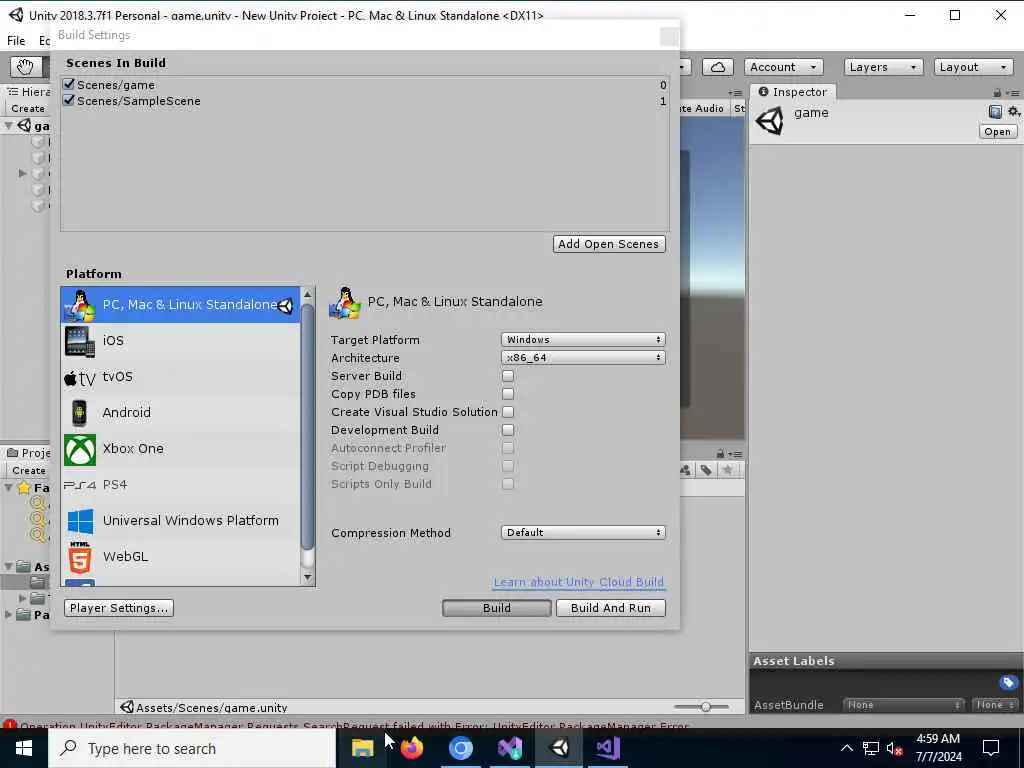Open the Inspector gear settings icon
1024x768 pixels.
coord(1013,112)
